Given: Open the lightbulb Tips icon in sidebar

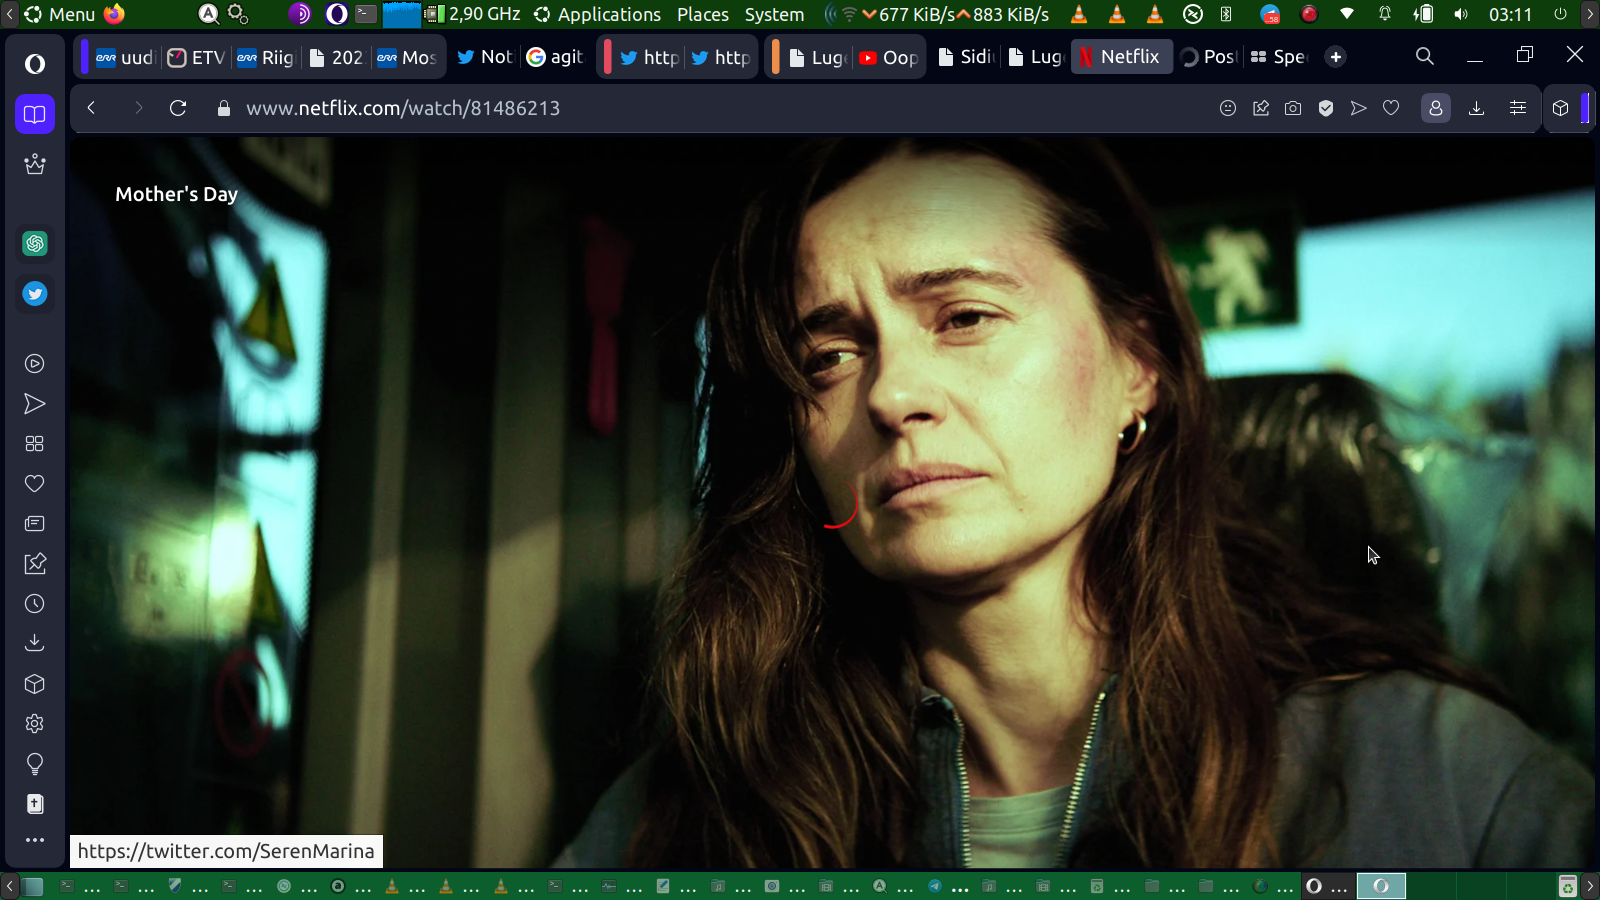Looking at the screenshot, I should click(x=35, y=764).
